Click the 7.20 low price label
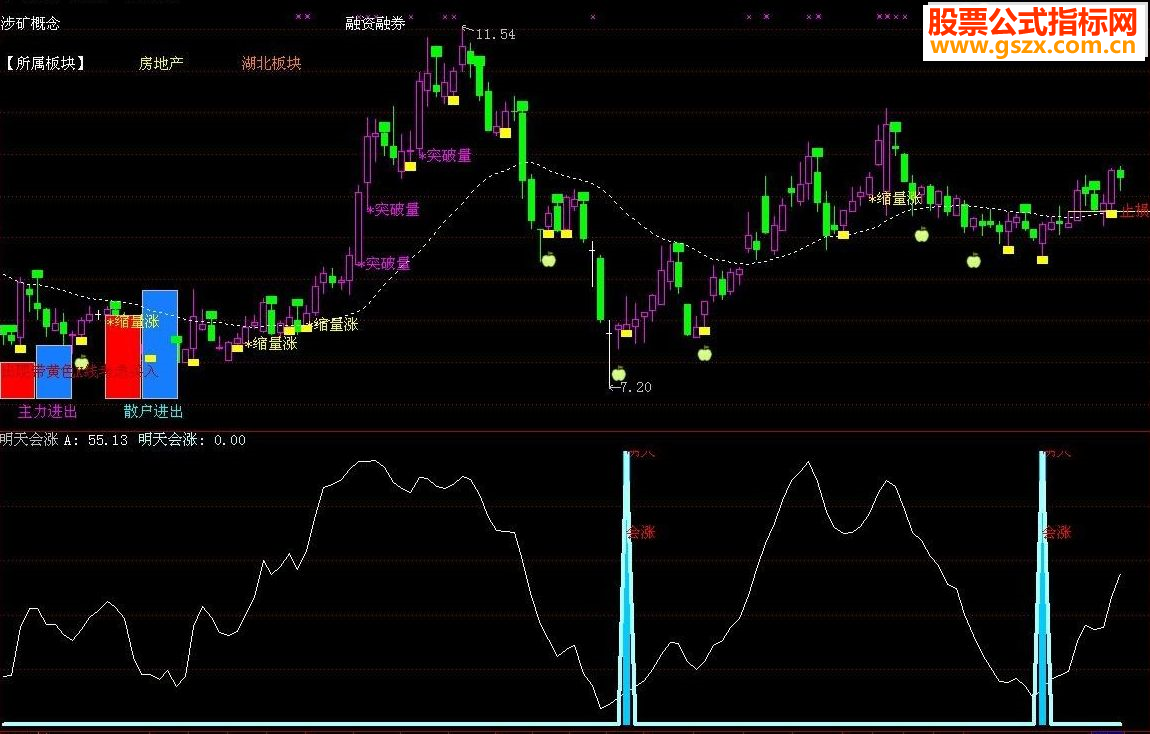The height and width of the screenshot is (734, 1150). coord(635,387)
